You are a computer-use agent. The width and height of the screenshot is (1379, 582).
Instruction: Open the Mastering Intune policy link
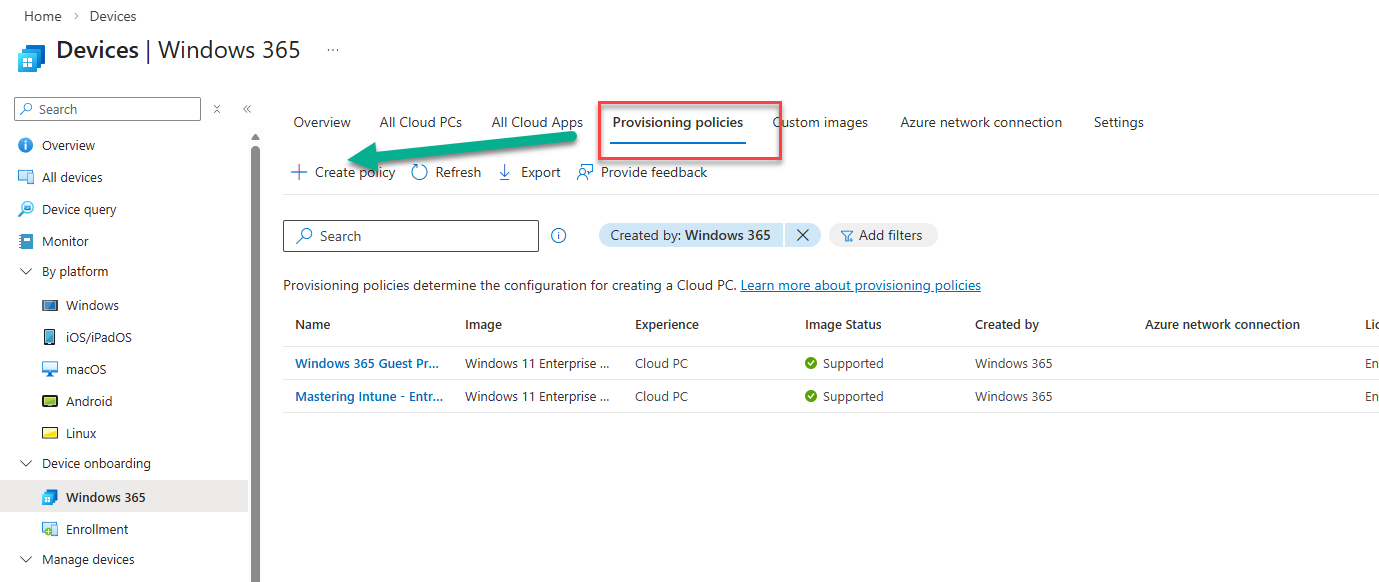(368, 396)
